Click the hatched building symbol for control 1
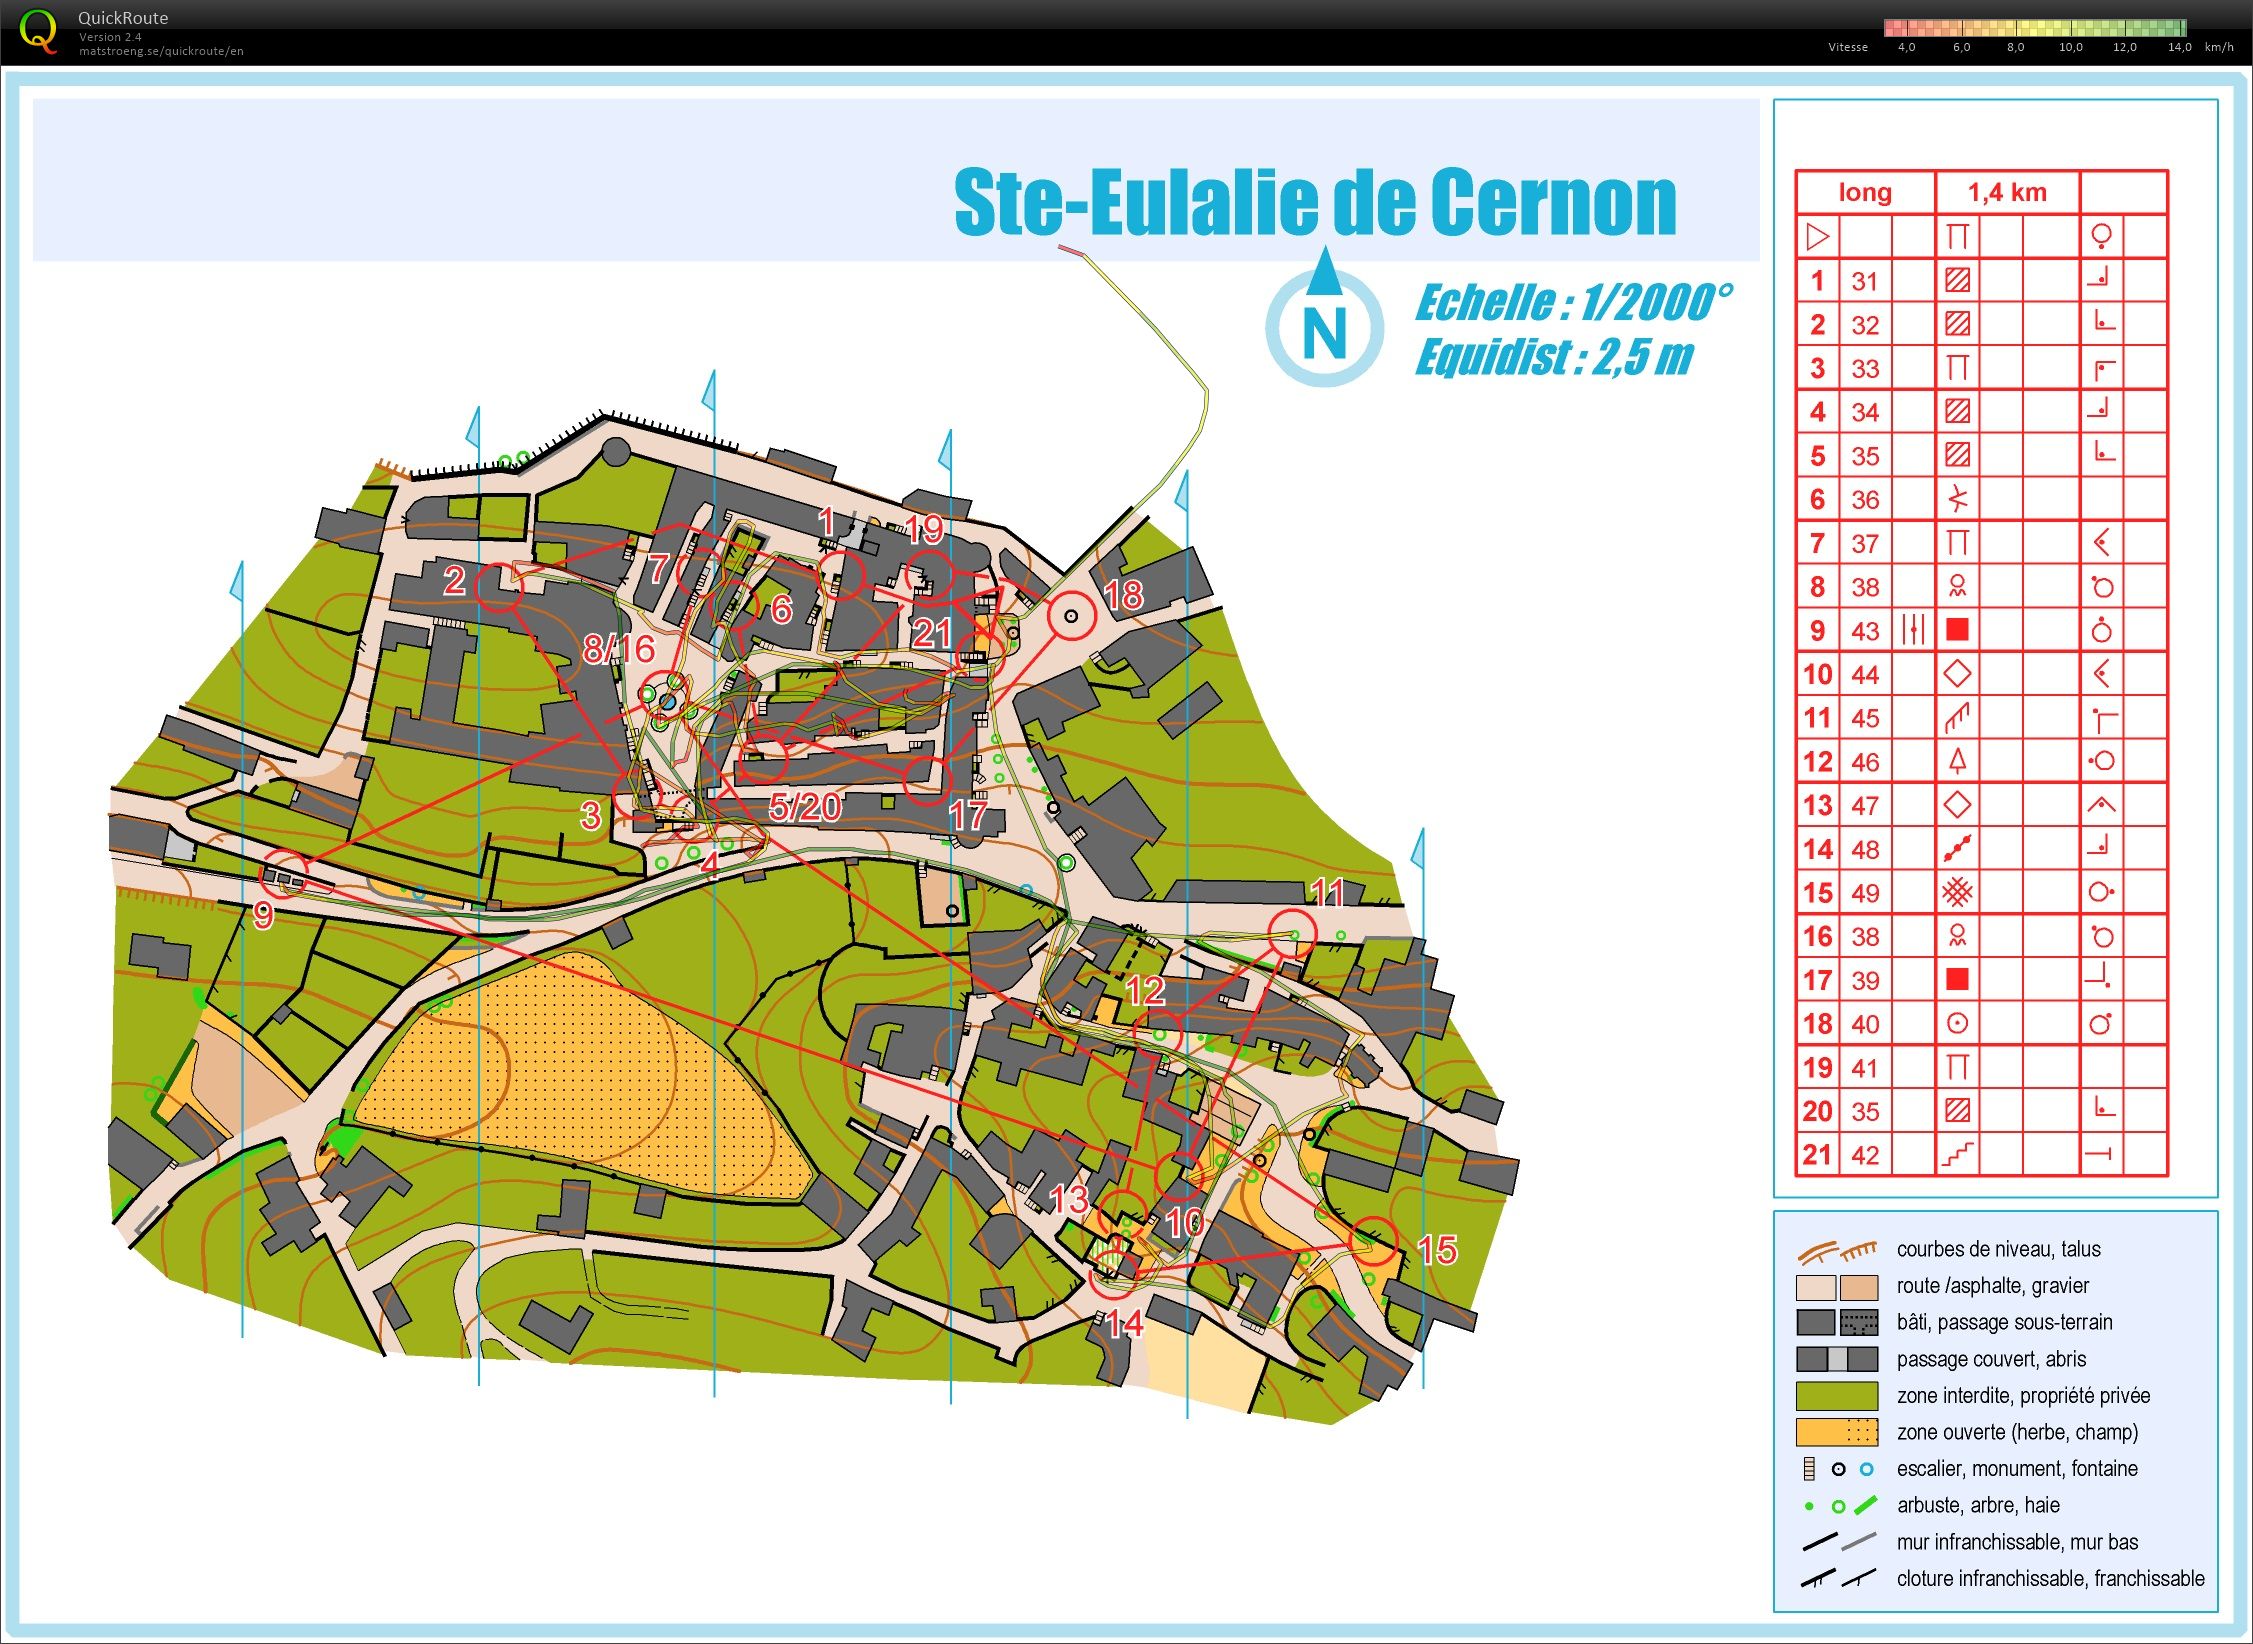Viewport: 2253px width, 1644px height. click(1957, 281)
